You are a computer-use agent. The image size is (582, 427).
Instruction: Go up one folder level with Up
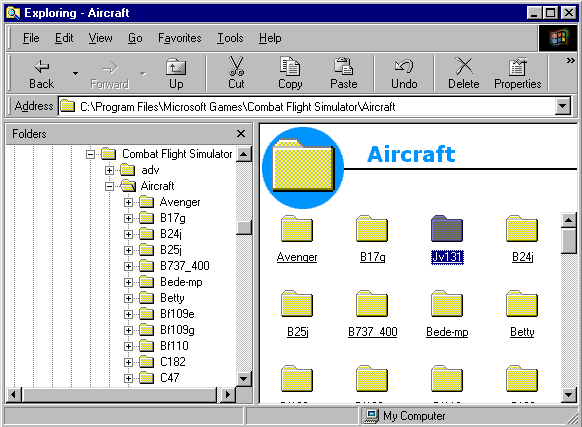tap(176, 74)
